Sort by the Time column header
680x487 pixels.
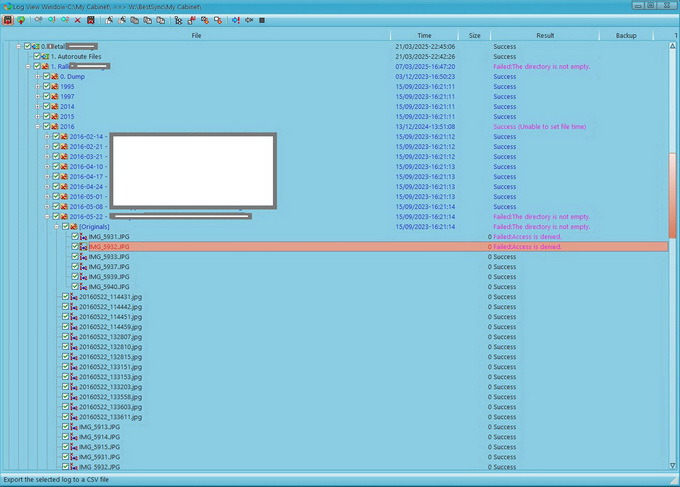pyautogui.click(x=424, y=36)
